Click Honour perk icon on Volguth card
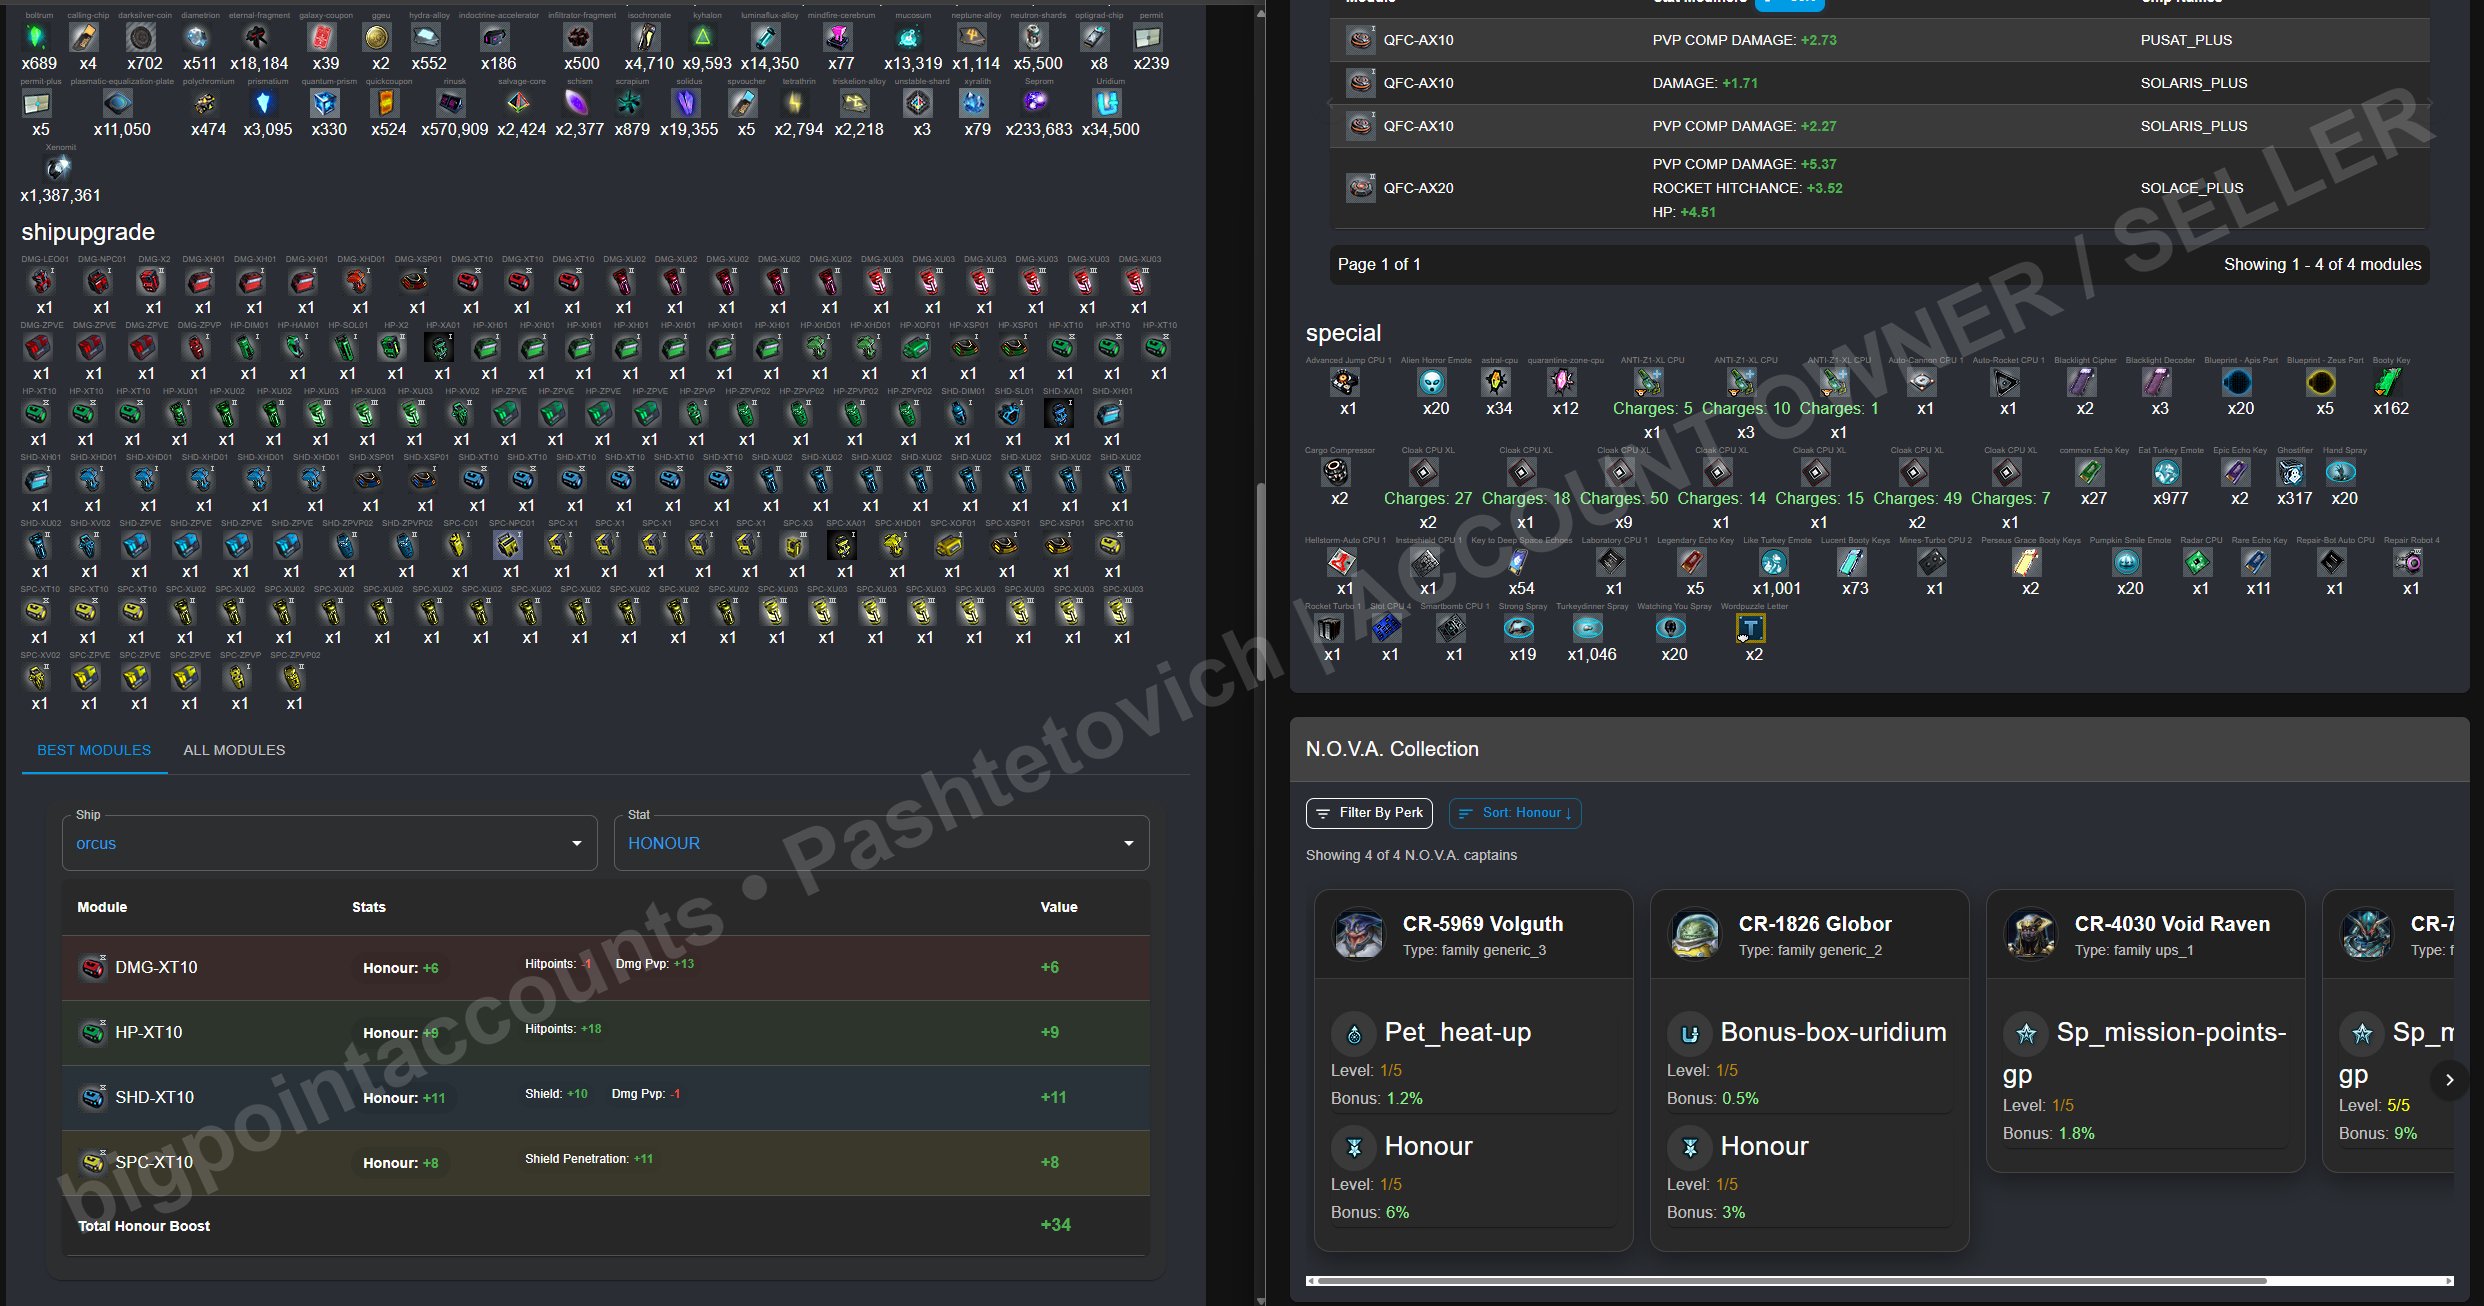 pyautogui.click(x=1354, y=1147)
